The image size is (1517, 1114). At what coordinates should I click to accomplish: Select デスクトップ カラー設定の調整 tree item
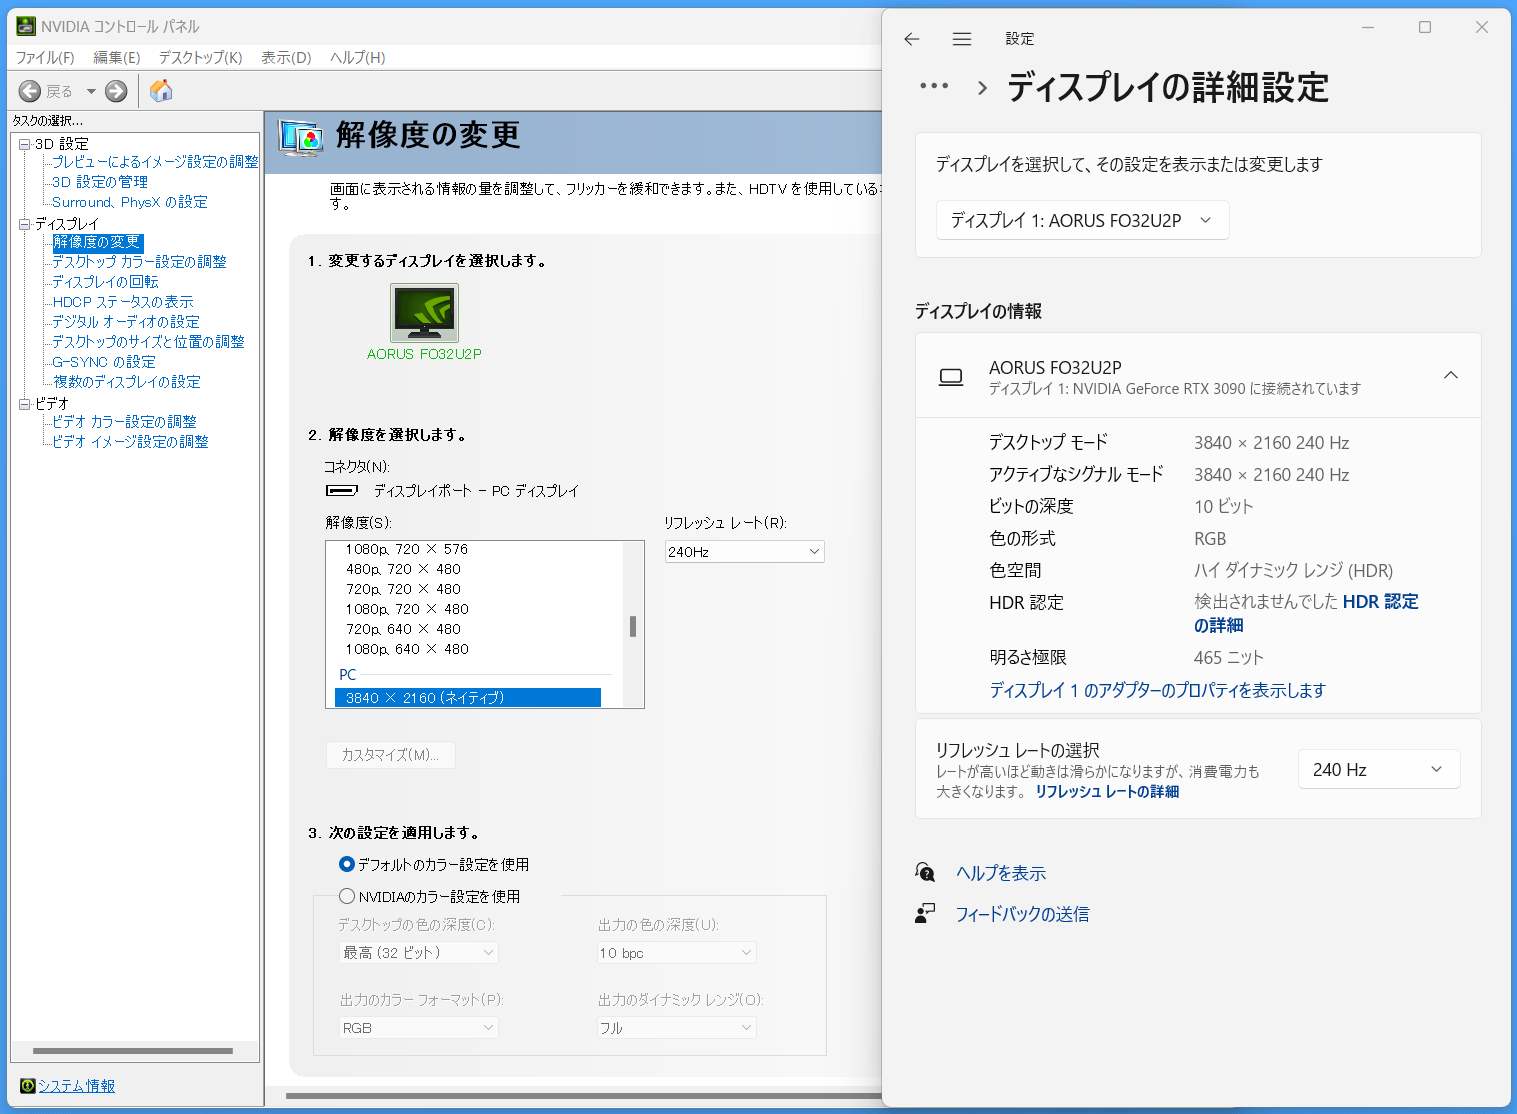click(139, 262)
